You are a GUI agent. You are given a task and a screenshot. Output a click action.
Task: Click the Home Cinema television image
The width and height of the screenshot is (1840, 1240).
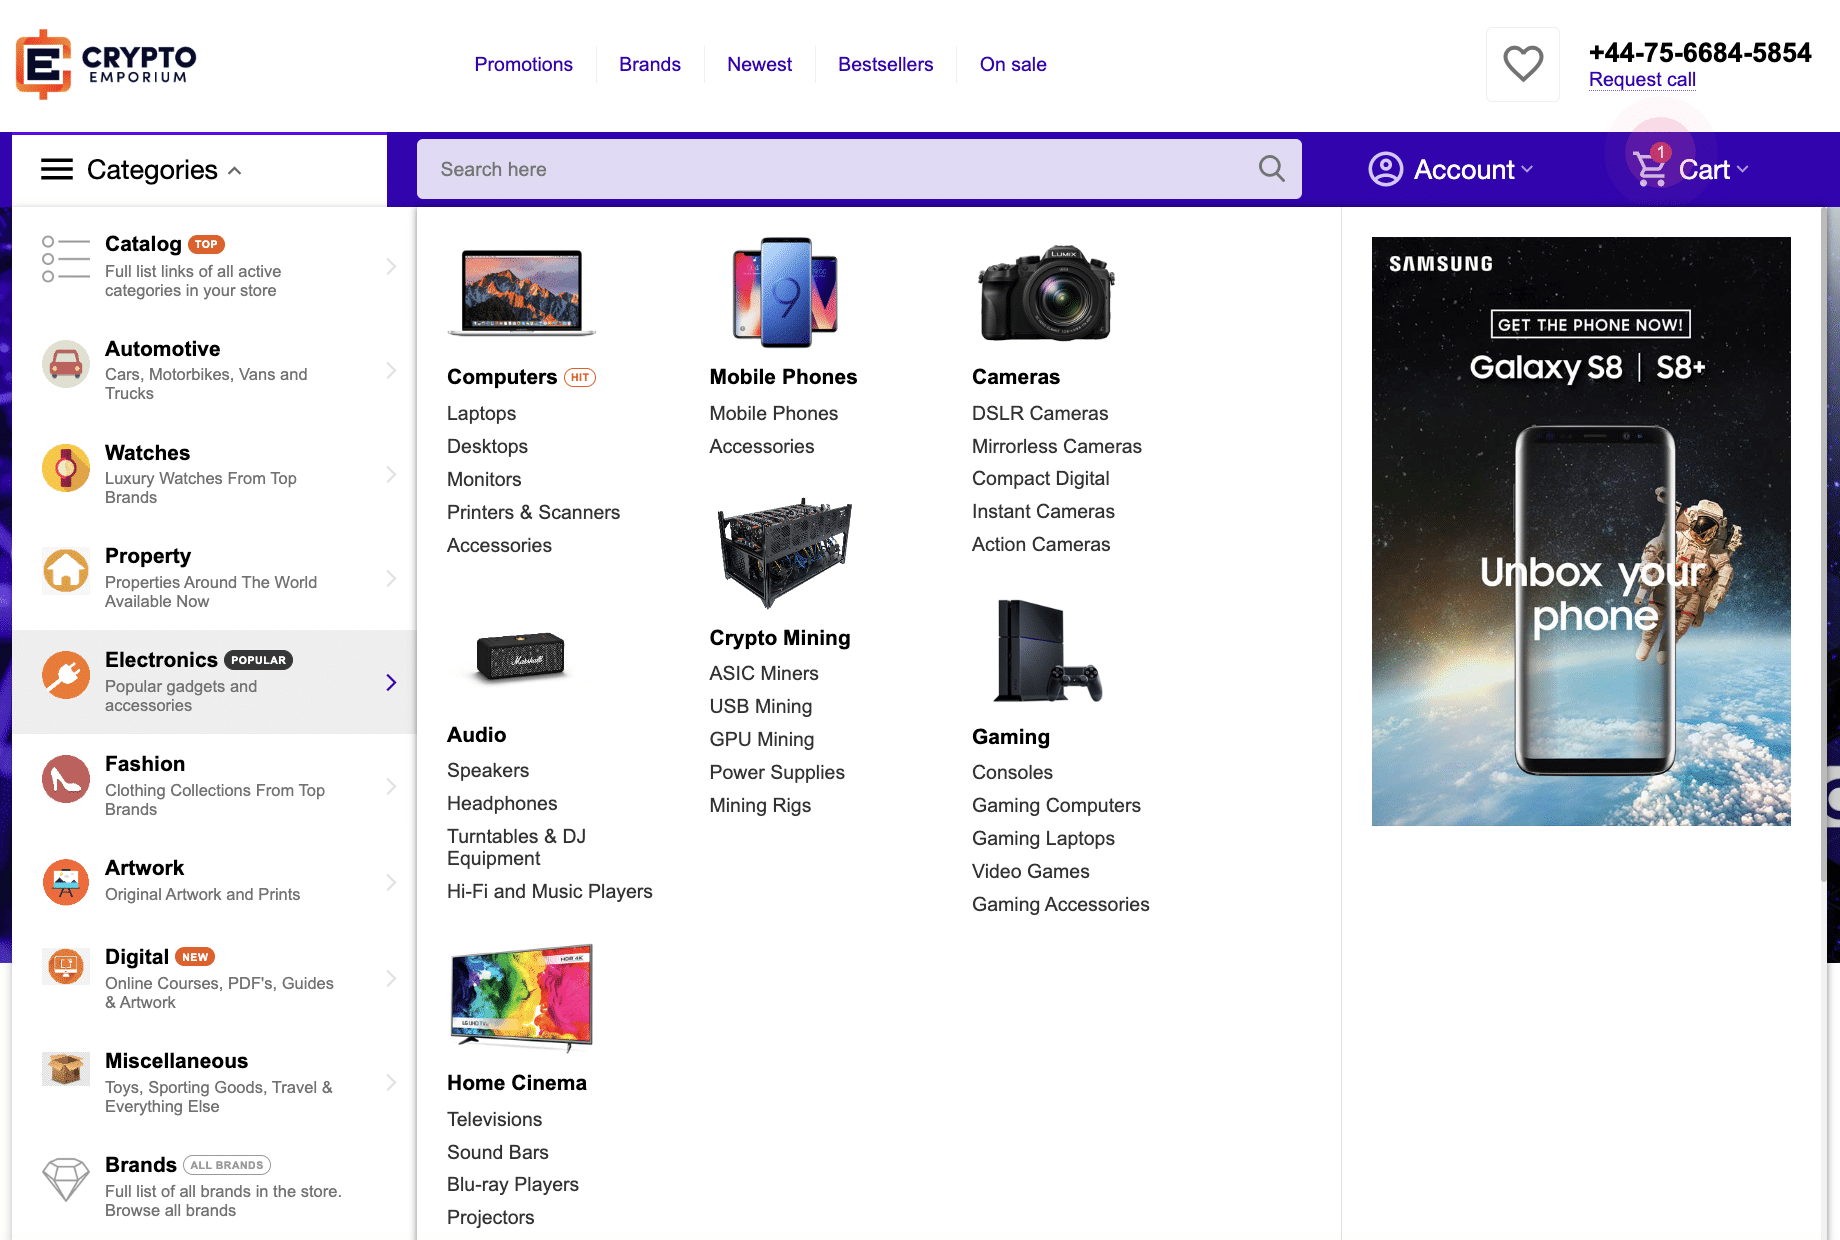coord(521,998)
